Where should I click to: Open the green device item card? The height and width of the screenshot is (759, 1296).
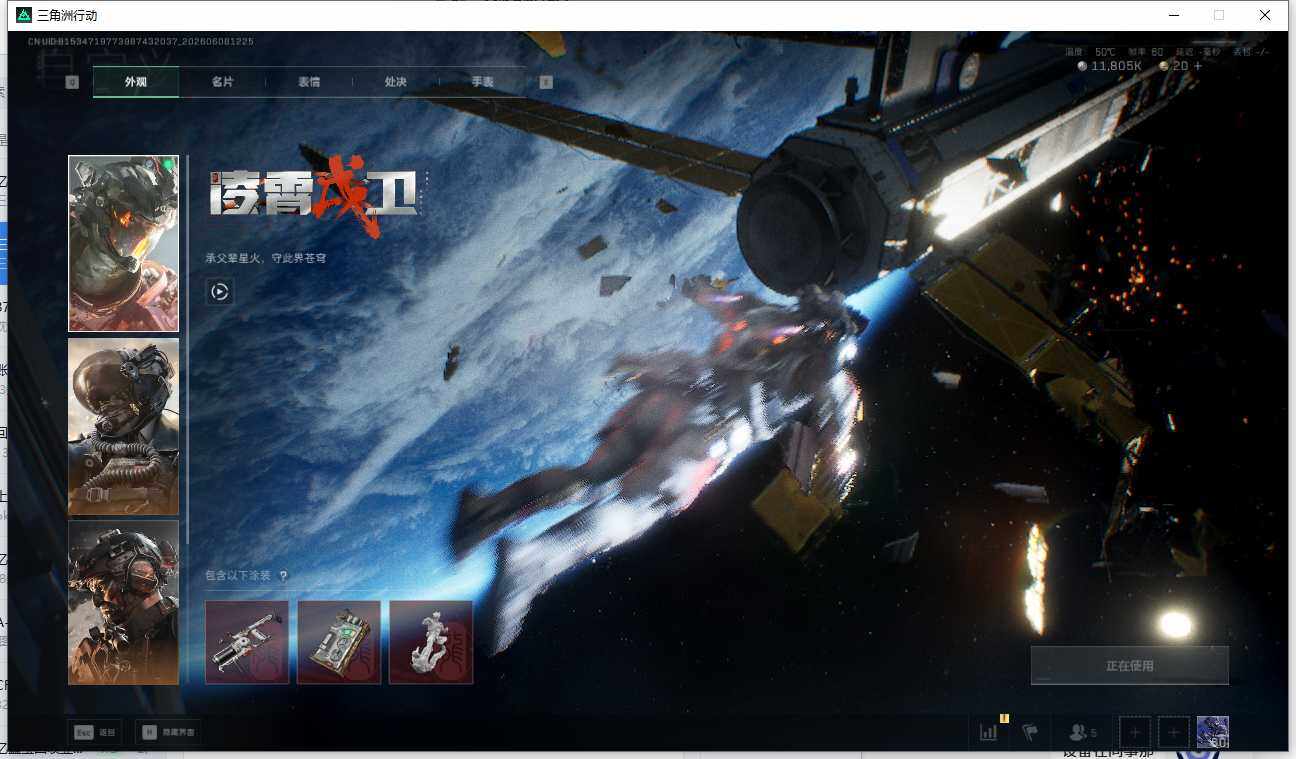339,642
